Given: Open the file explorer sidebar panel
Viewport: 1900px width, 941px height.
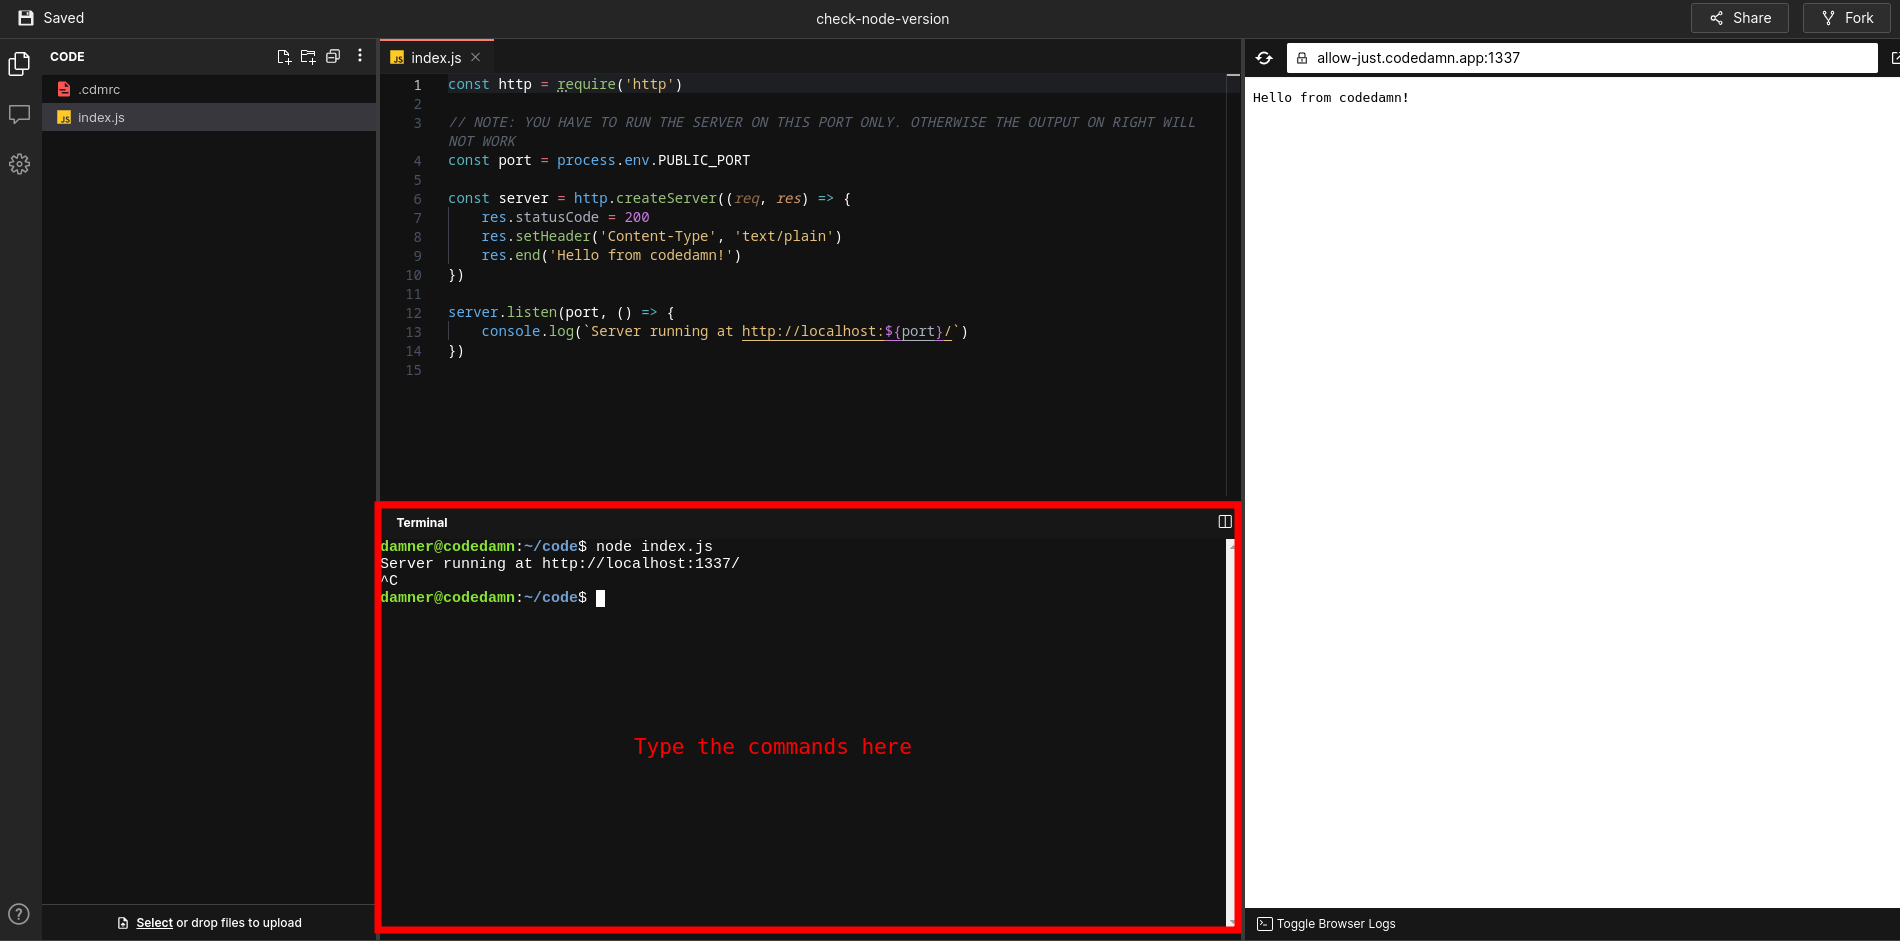Looking at the screenshot, I should coord(20,63).
